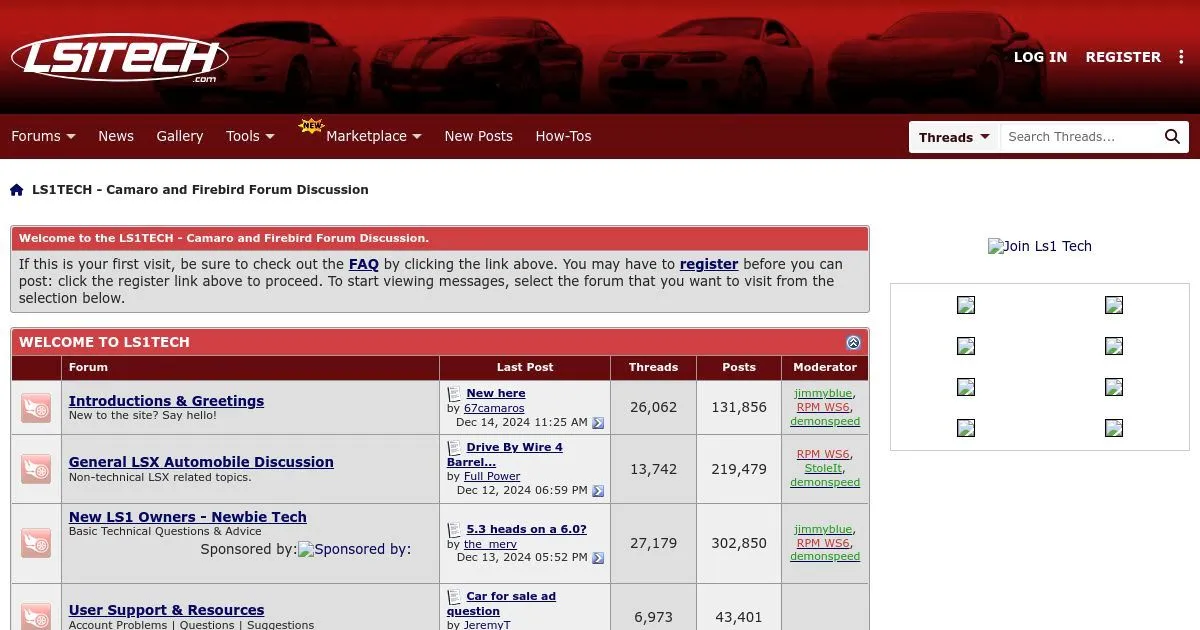Open Gallery in the navigation bar
Image resolution: width=1200 pixels, height=630 pixels.
pyautogui.click(x=180, y=136)
